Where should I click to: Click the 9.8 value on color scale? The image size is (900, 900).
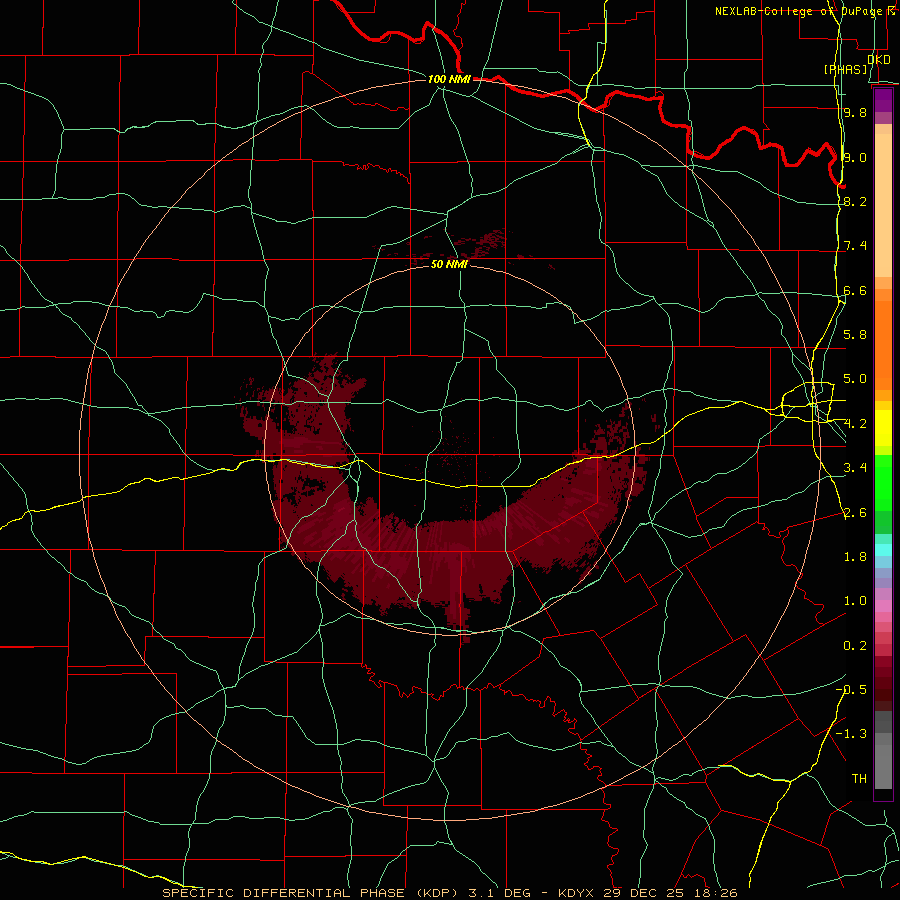coord(855,112)
